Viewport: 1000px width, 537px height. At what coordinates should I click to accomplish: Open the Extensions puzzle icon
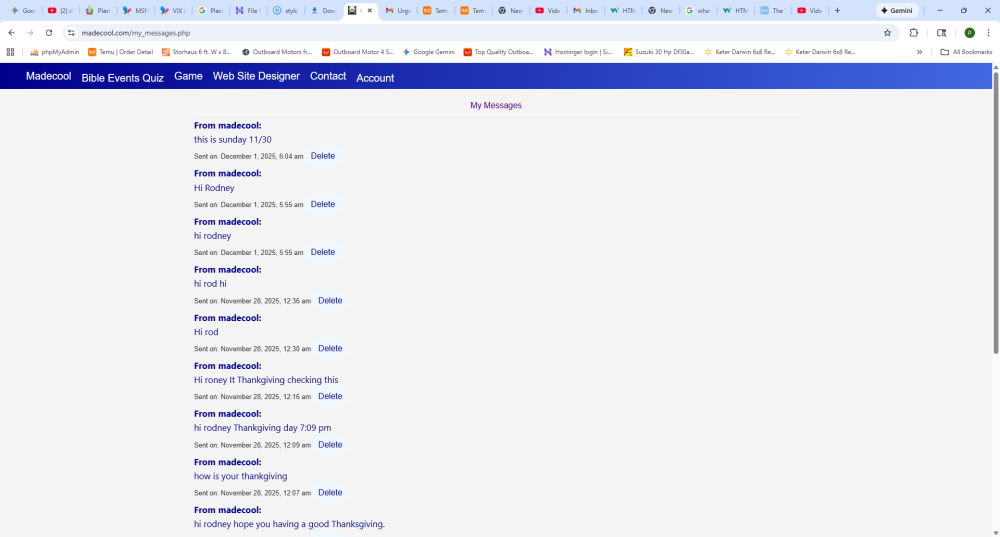coord(914,32)
